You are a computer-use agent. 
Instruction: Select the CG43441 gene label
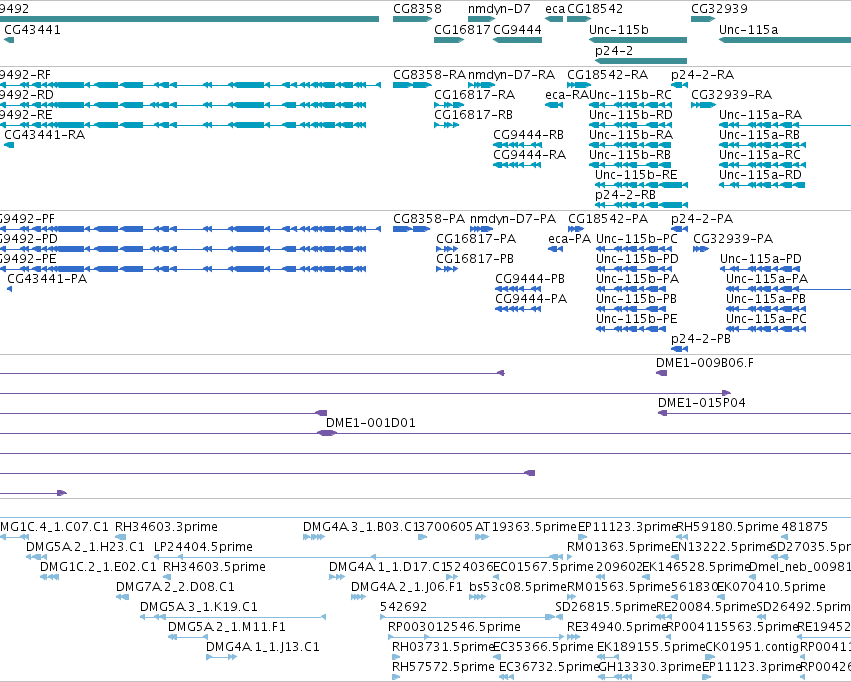pyautogui.click(x=32, y=30)
